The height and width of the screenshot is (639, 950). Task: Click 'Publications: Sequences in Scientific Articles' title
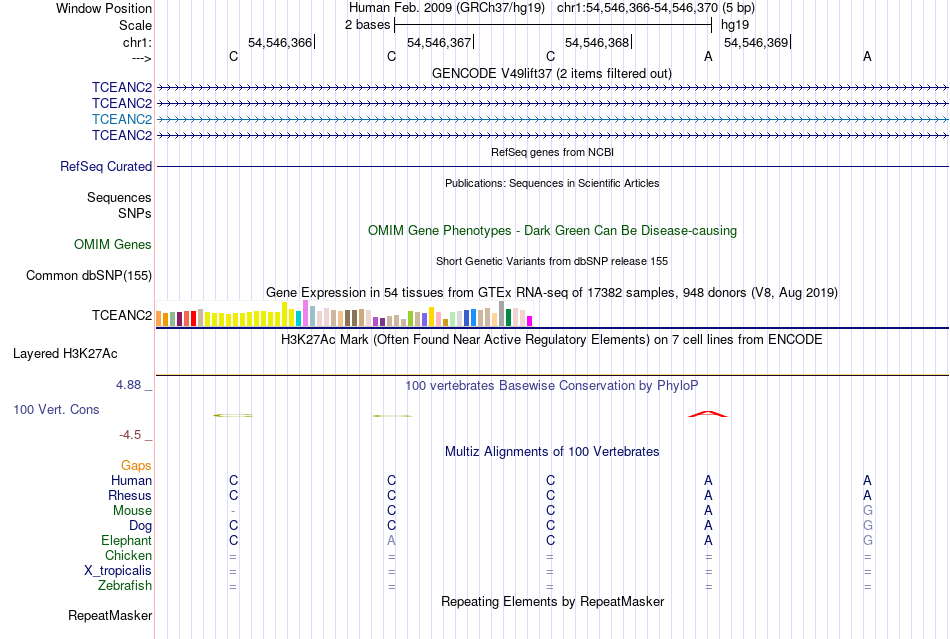pyautogui.click(x=552, y=184)
